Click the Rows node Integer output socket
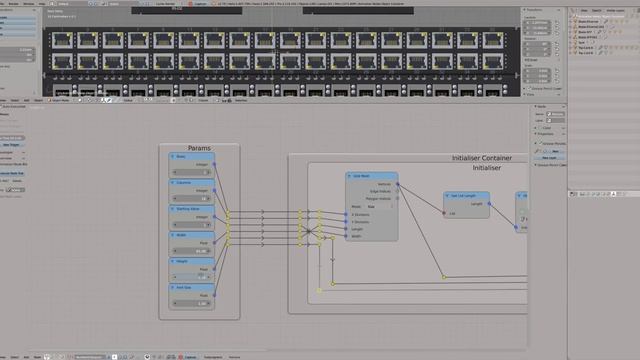This screenshot has height=360, width=640. [x=214, y=164]
